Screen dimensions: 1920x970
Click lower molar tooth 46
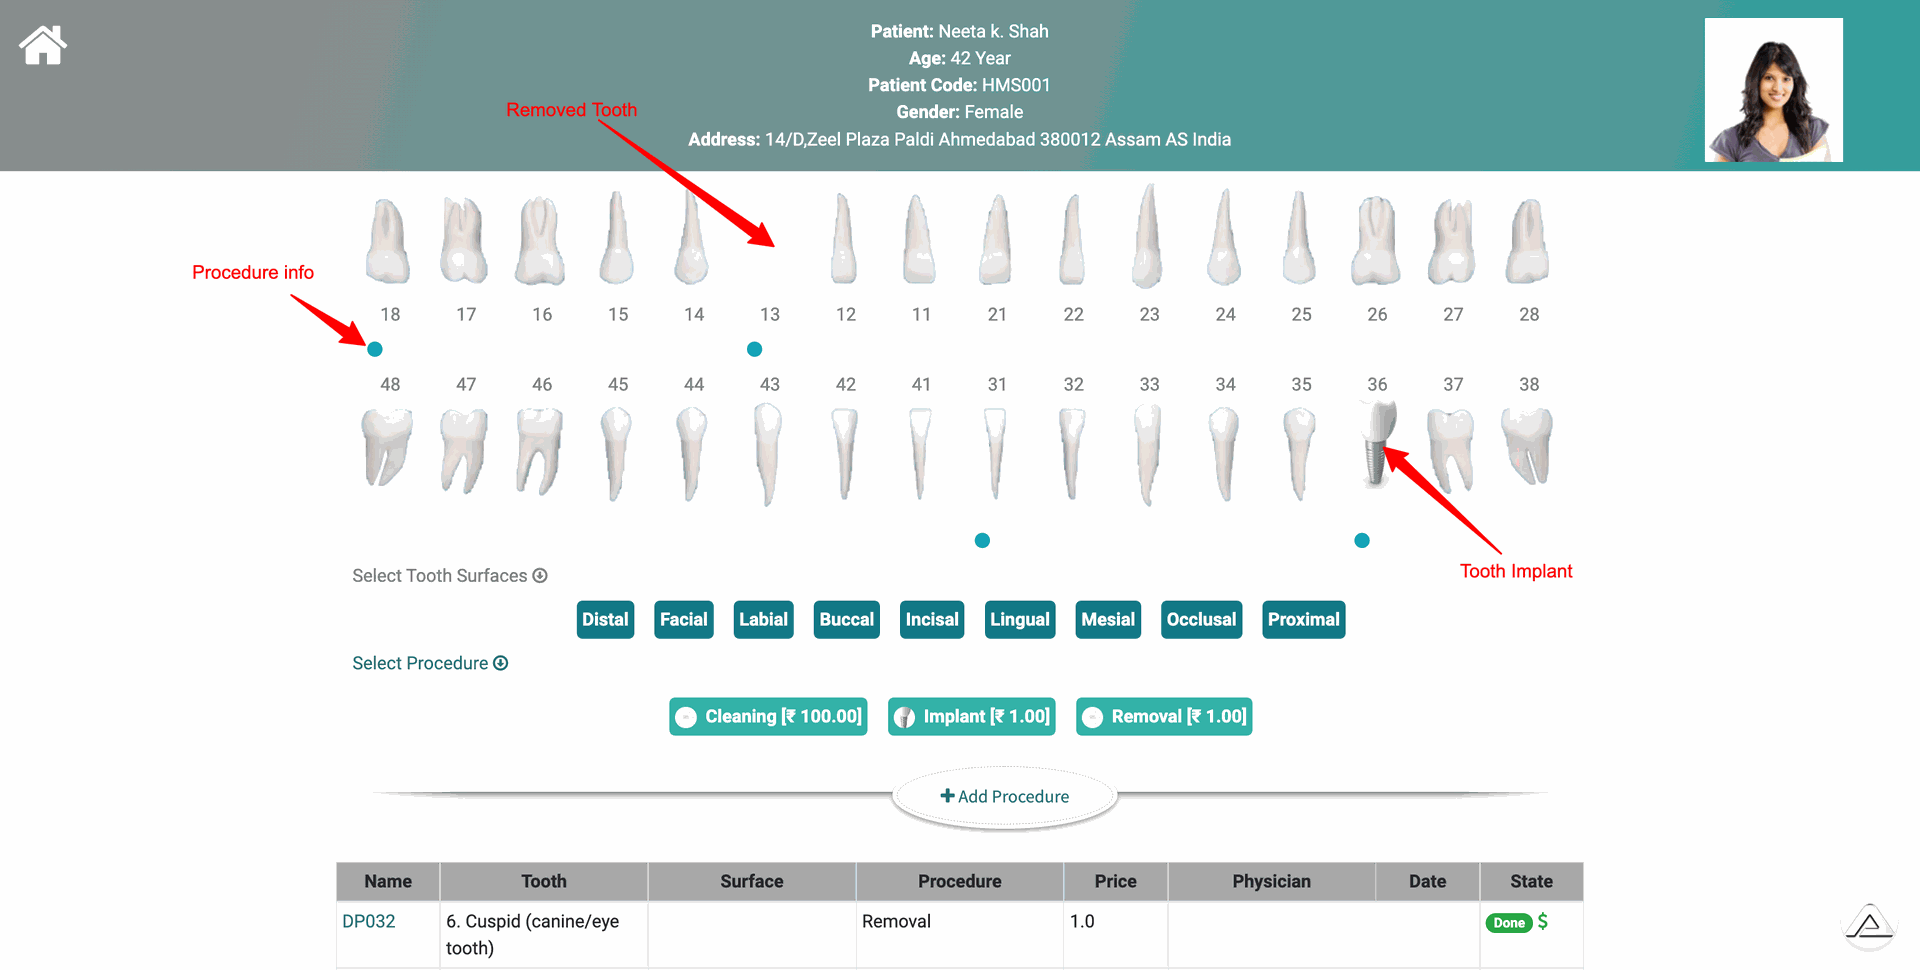point(539,451)
